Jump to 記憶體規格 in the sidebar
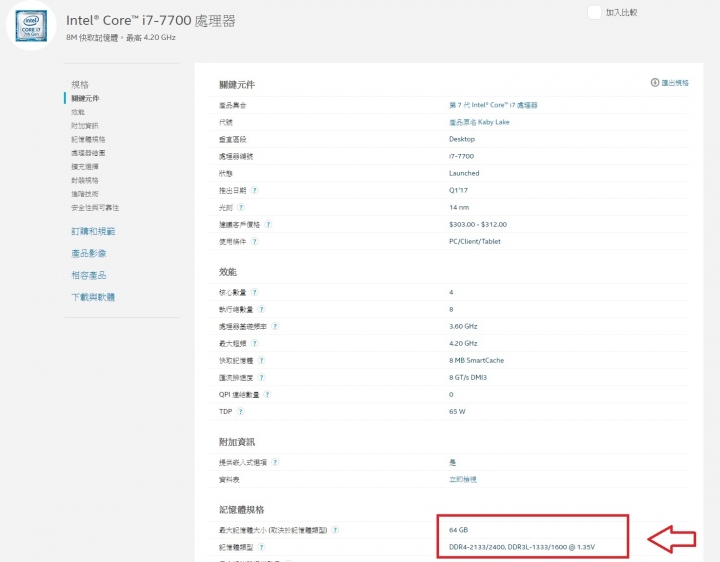This screenshot has height=562, width=720. 88,139
